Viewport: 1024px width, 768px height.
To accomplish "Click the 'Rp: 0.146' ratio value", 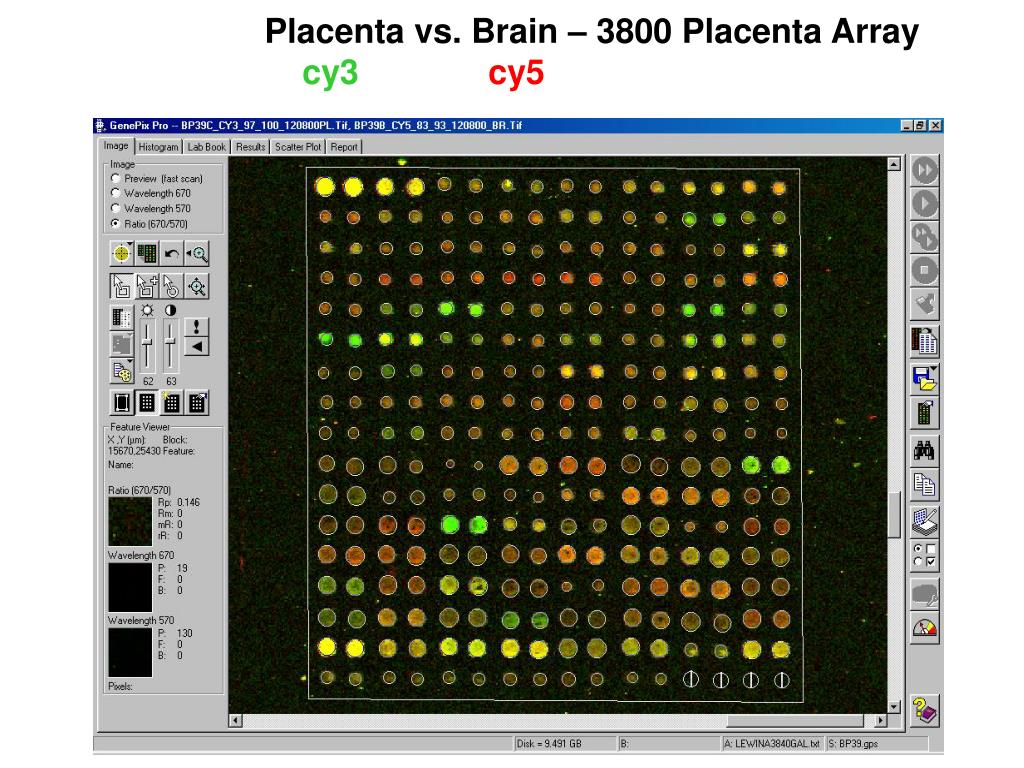I will [179, 502].
